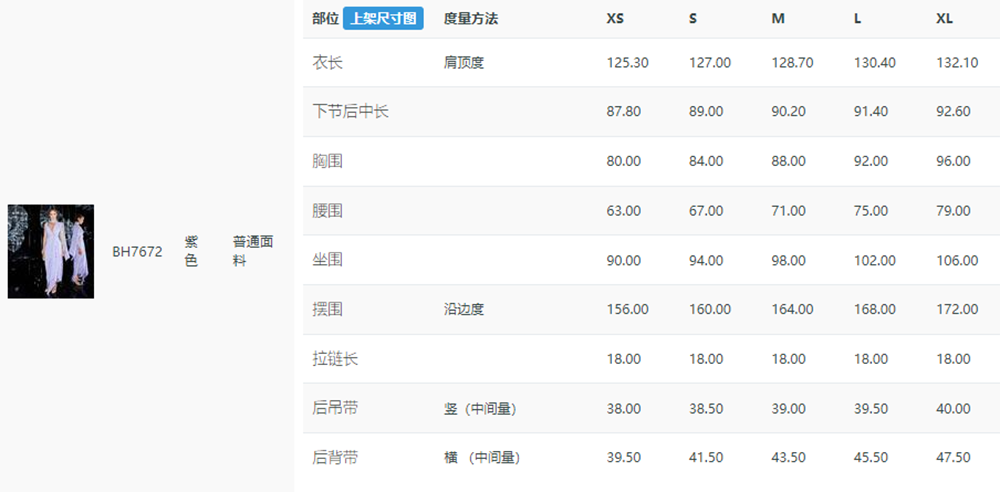This screenshot has height=492, width=1000.
Task: Click the 下节后中长 row label
Action: coord(350,112)
